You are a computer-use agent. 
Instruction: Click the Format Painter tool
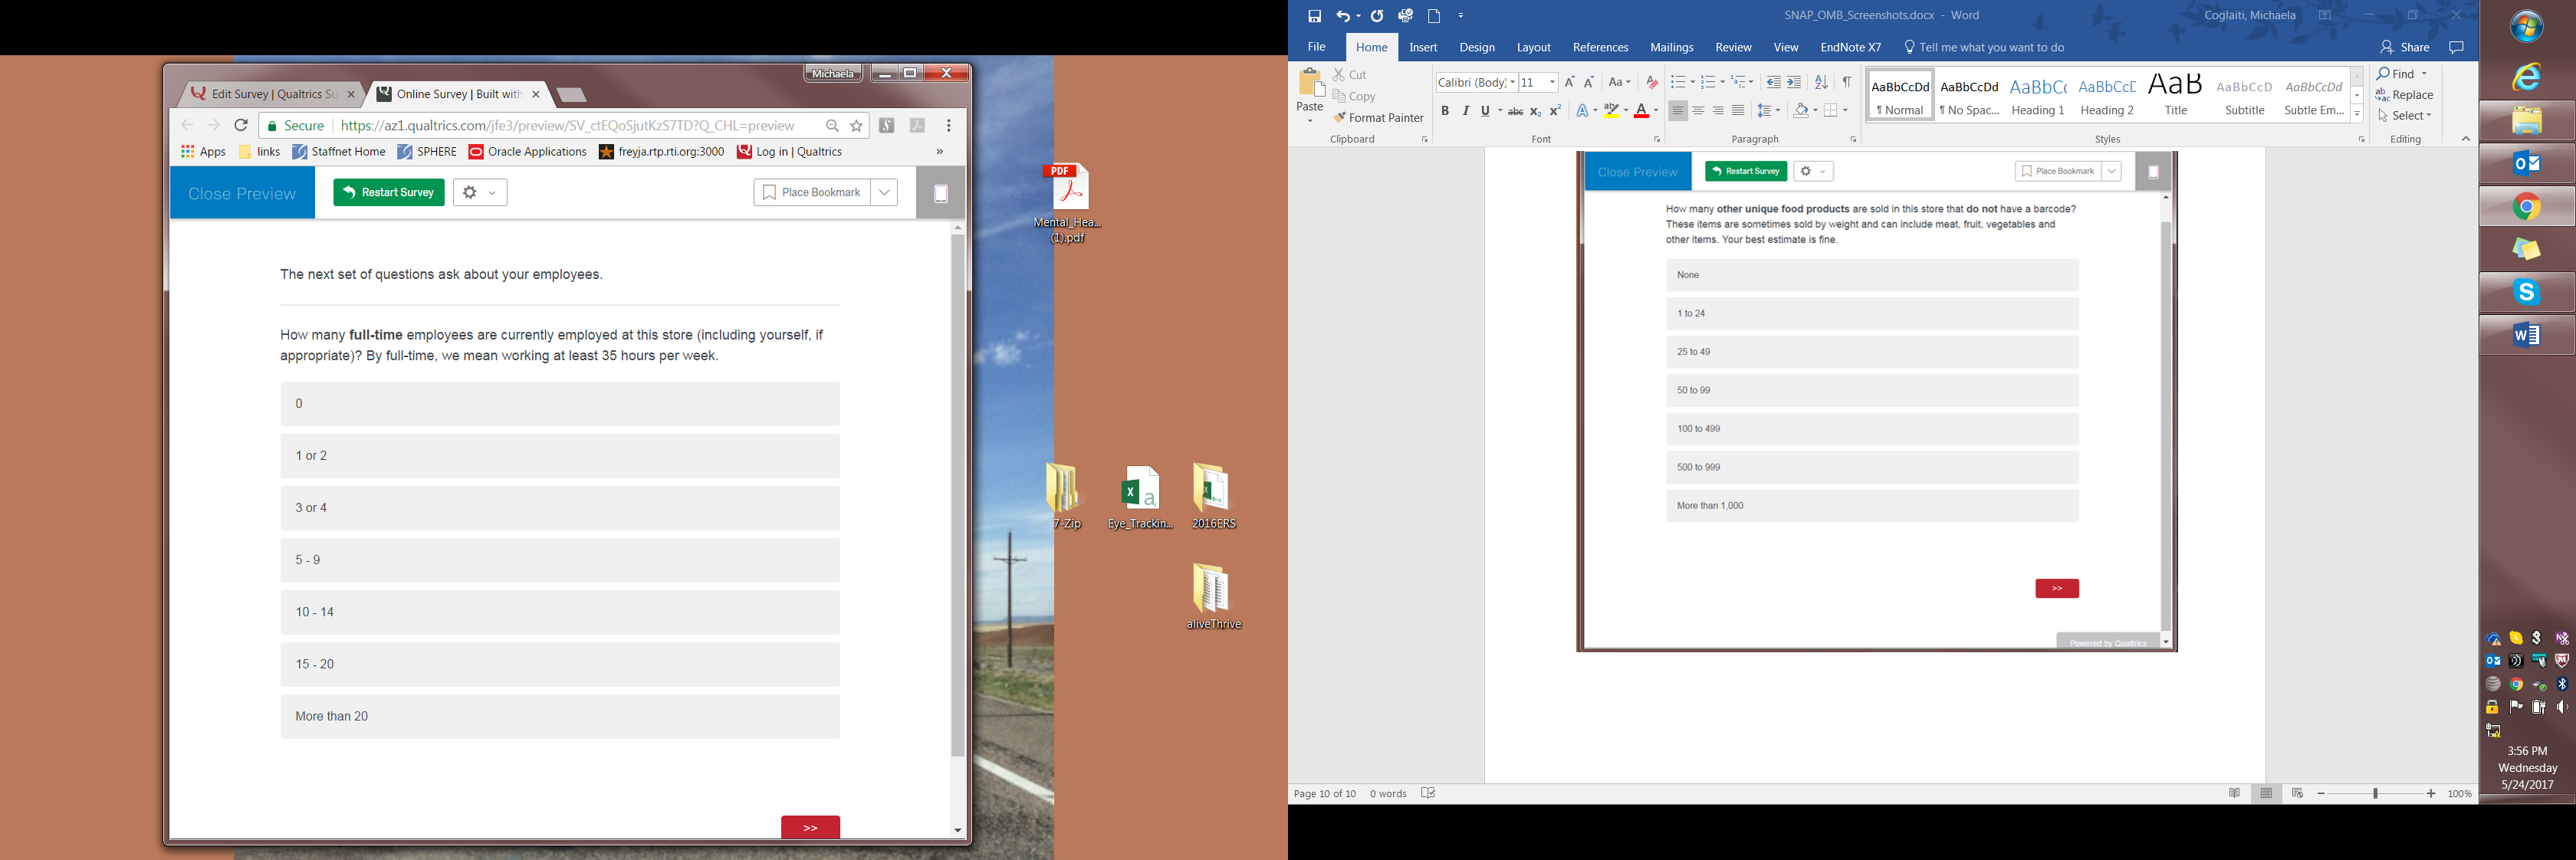tap(1378, 118)
